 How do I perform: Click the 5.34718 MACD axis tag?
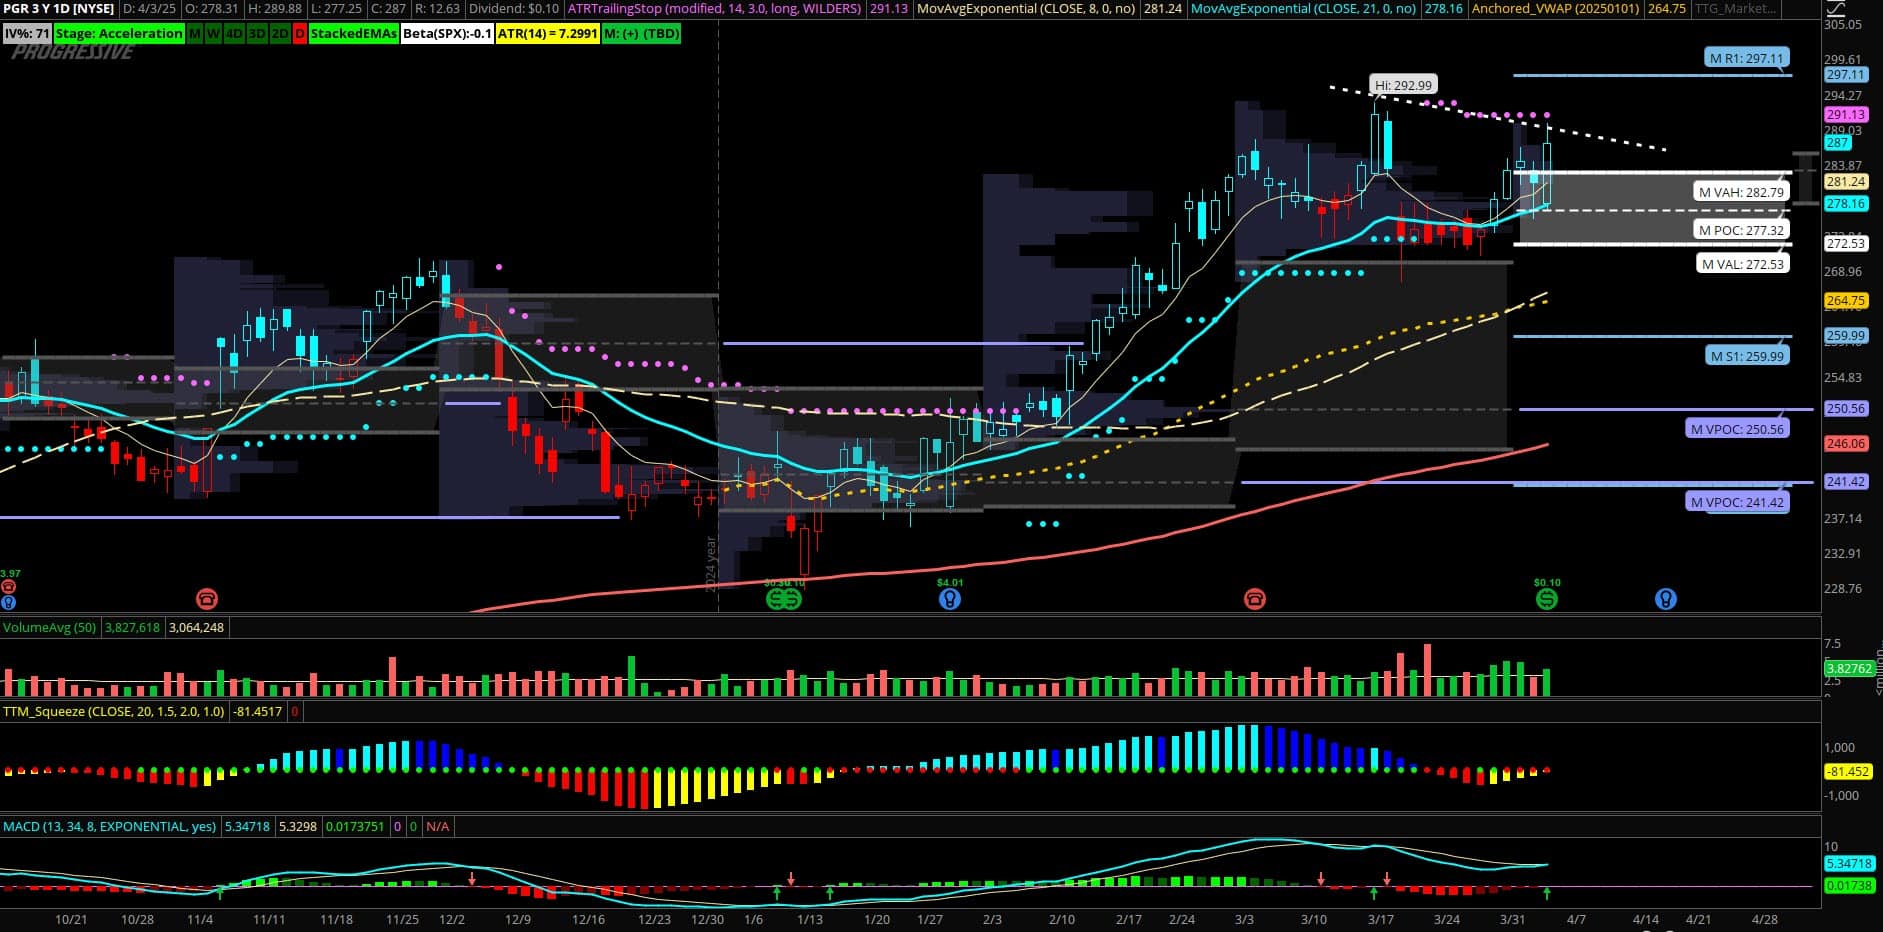point(1849,863)
